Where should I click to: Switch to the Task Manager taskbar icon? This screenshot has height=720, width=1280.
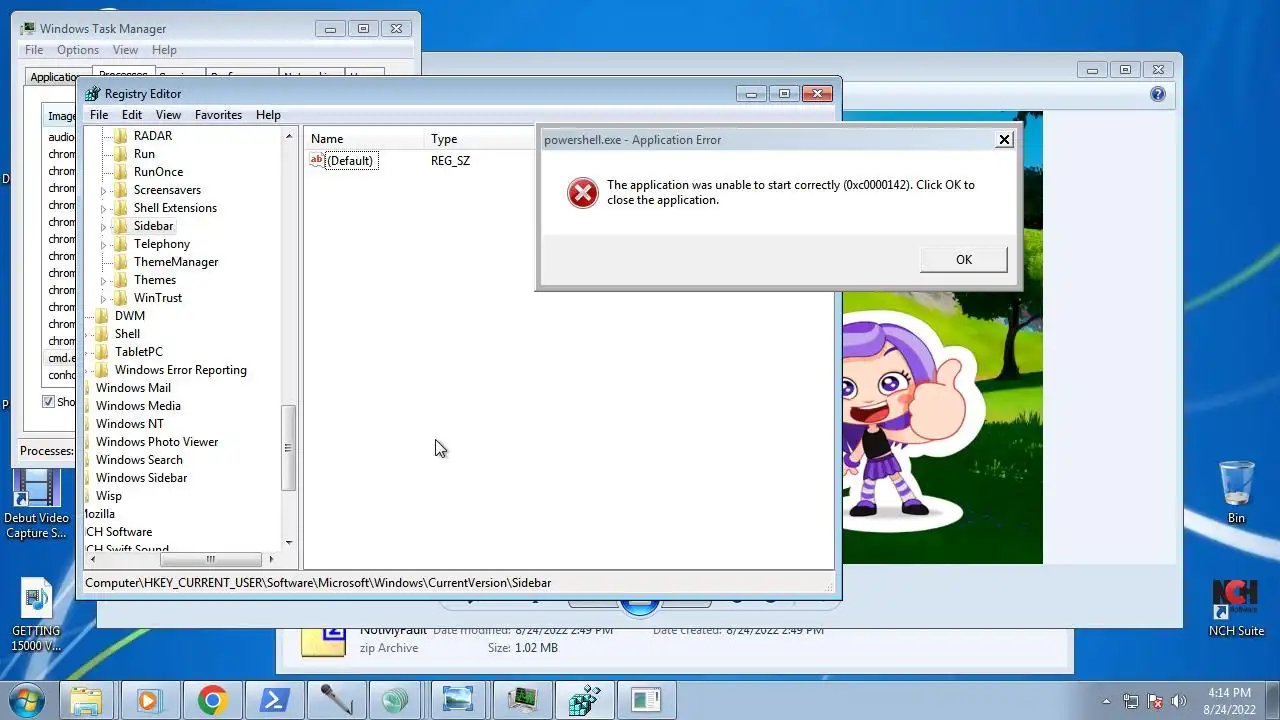coord(522,700)
